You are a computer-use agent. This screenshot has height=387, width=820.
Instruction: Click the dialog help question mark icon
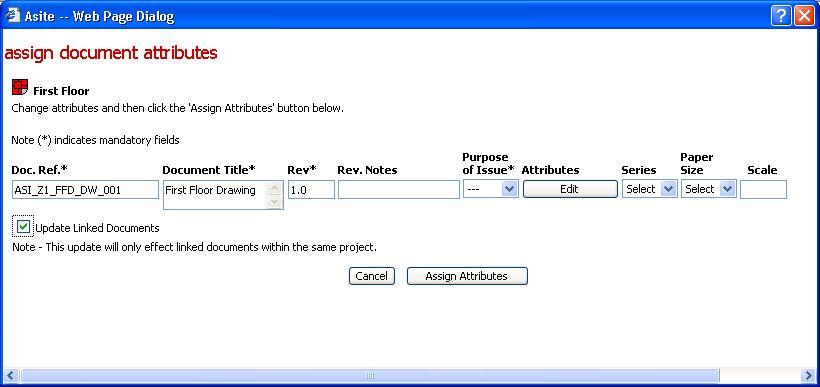(781, 16)
